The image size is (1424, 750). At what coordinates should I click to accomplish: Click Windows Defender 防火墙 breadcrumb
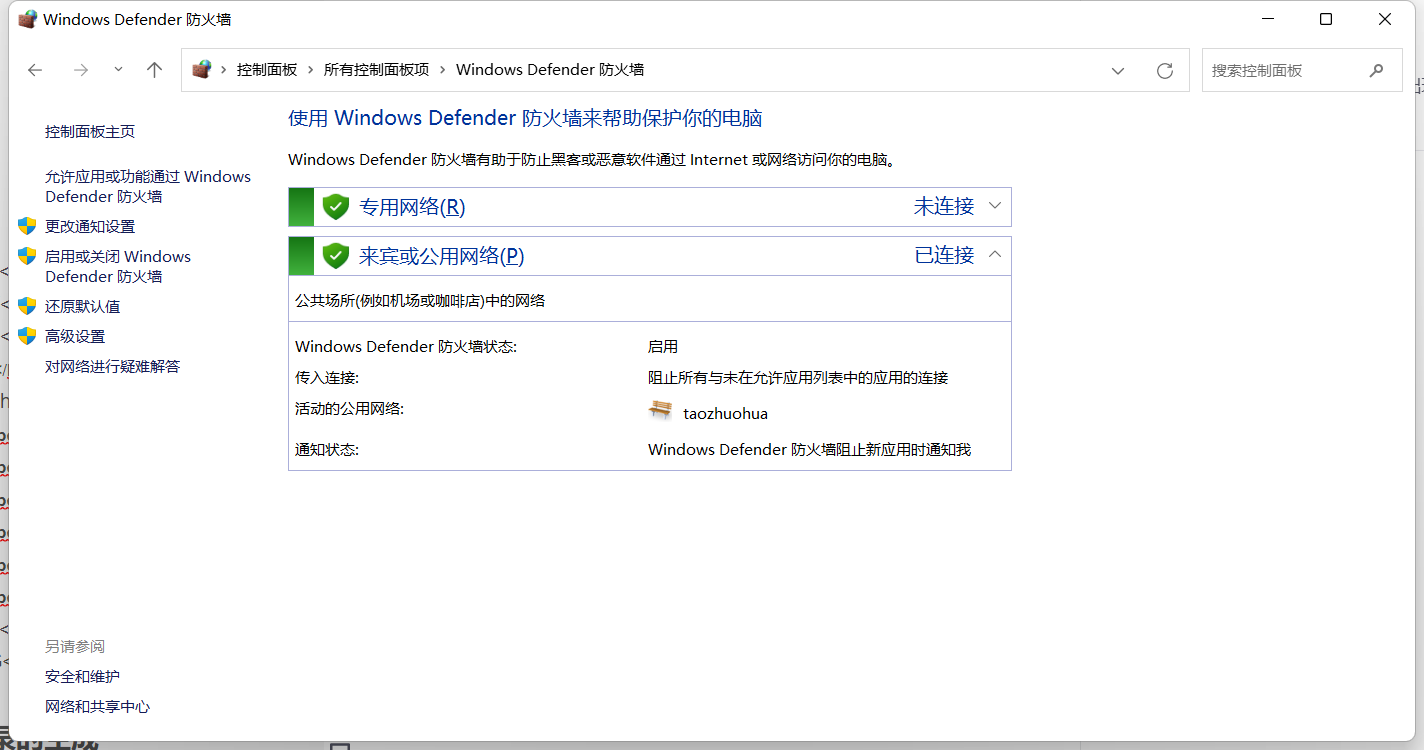550,70
